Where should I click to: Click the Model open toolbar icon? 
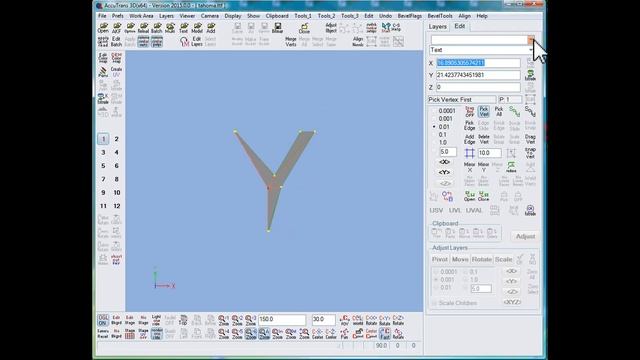[x=197, y=28]
